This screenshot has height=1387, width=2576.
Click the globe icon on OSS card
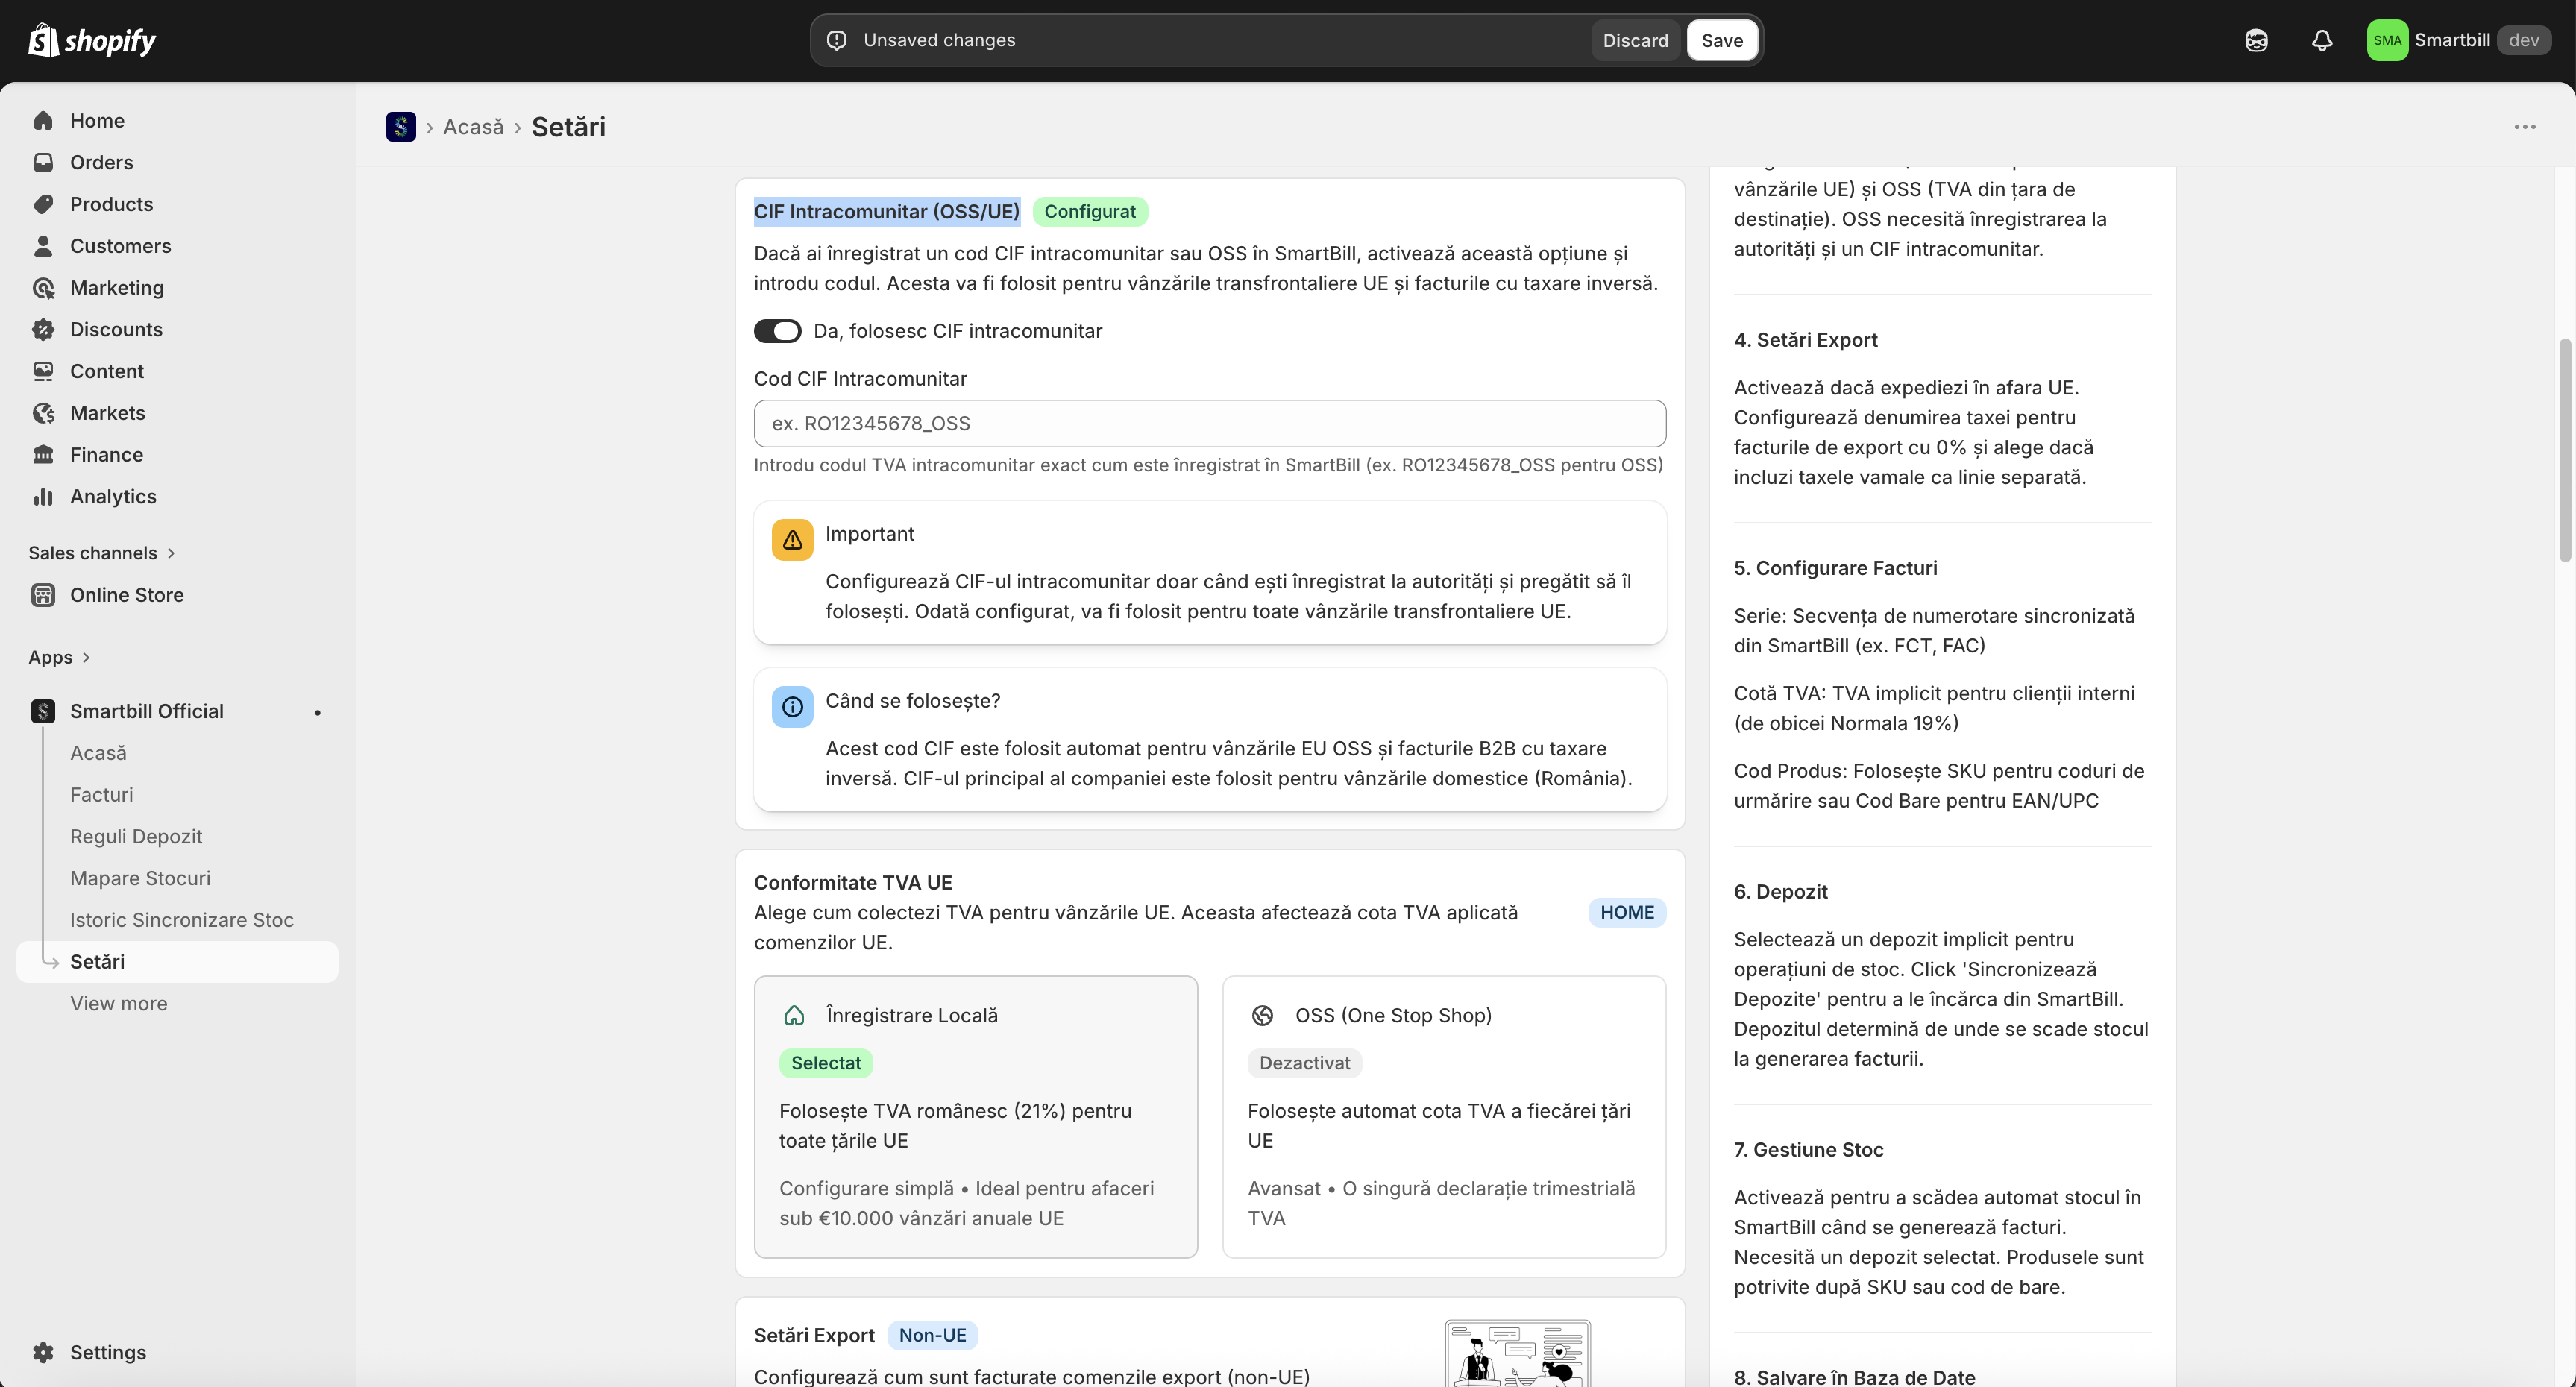pos(1262,1016)
